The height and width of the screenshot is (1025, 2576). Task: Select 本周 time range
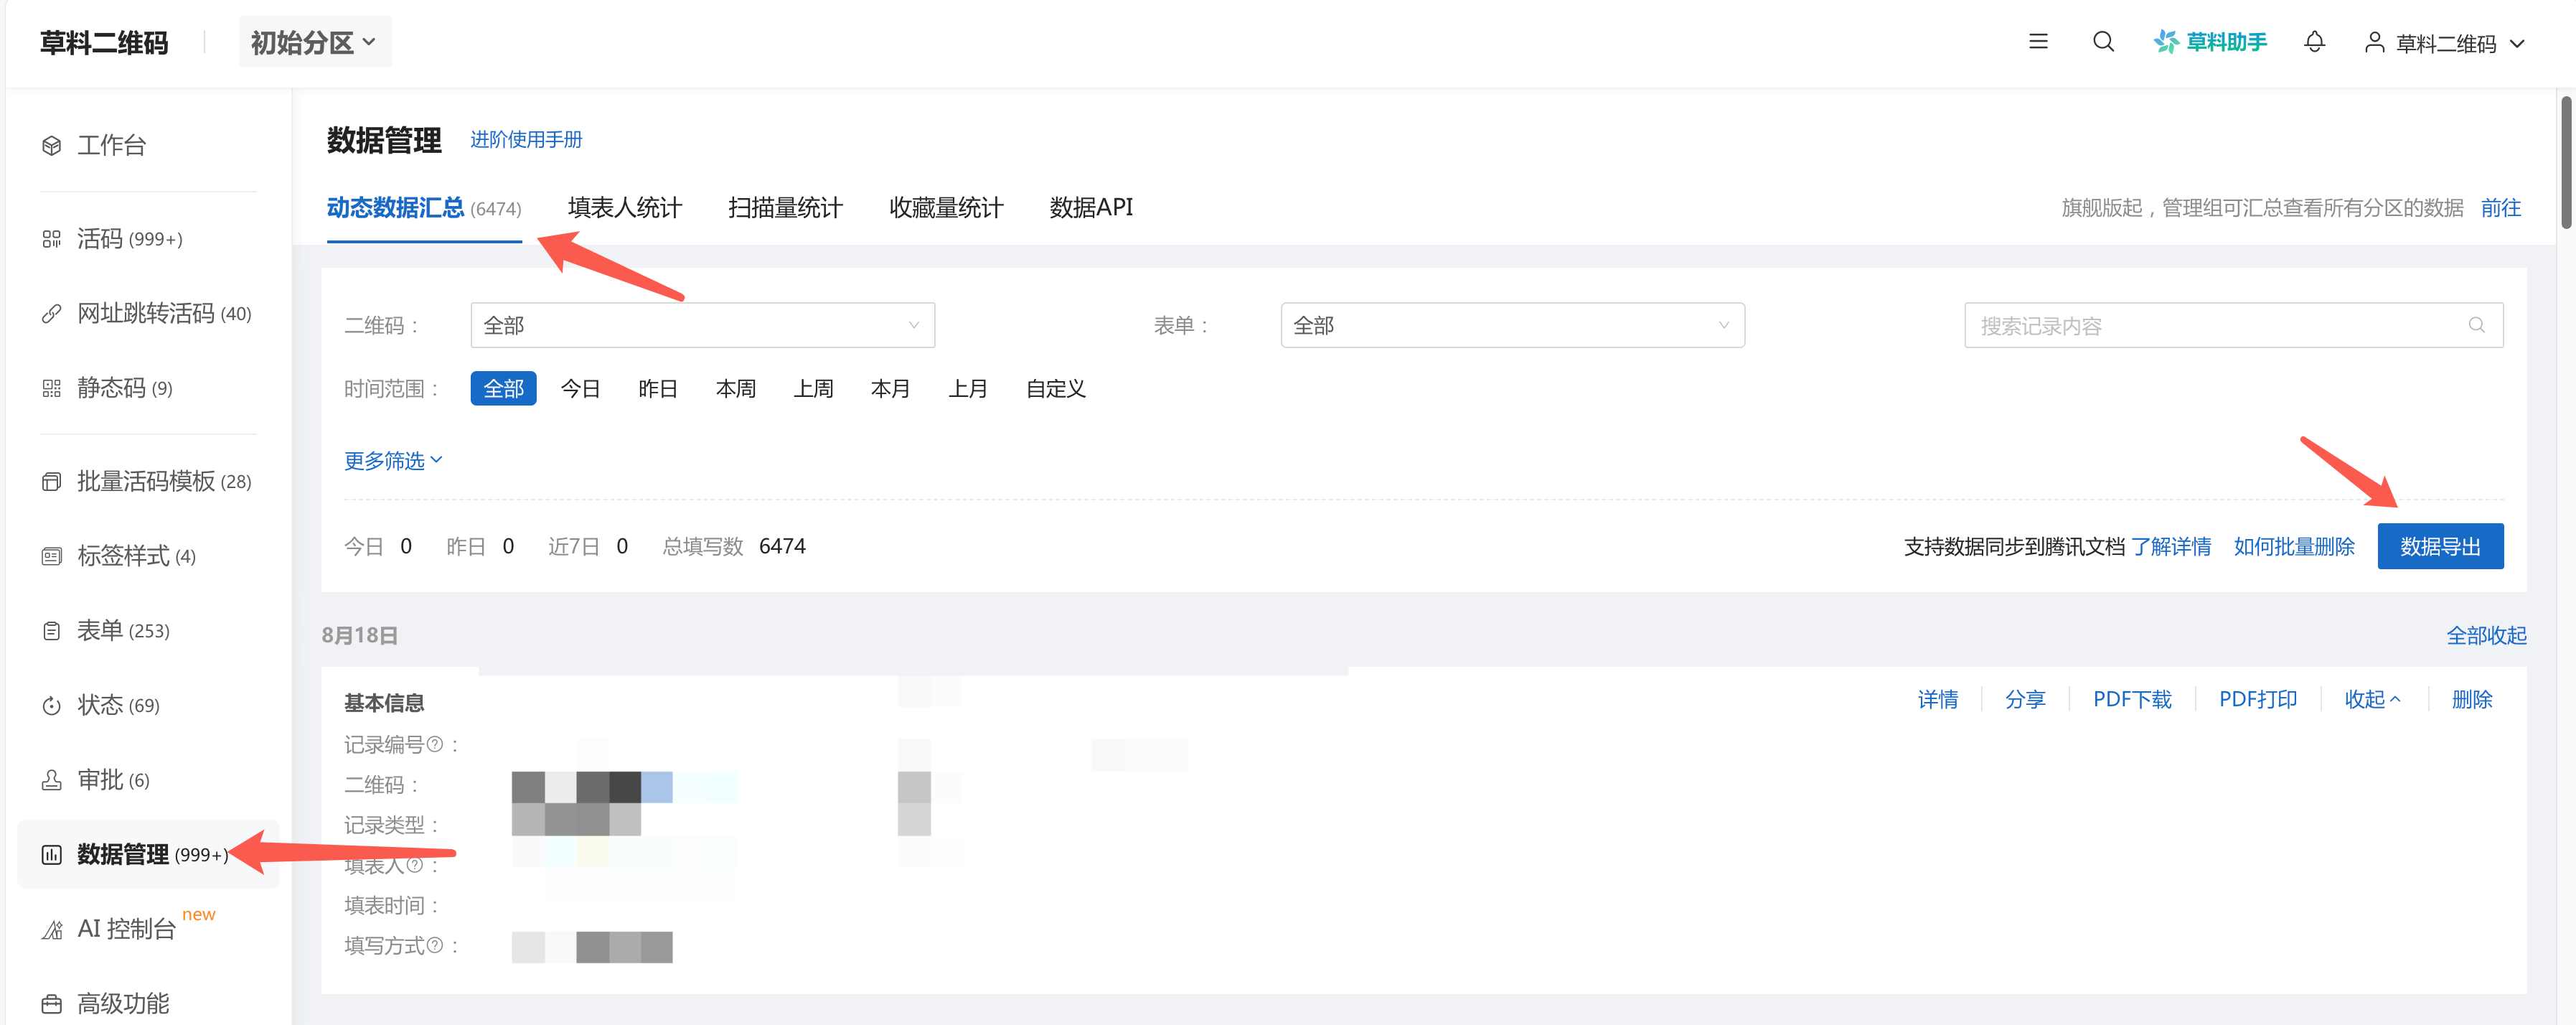click(736, 388)
